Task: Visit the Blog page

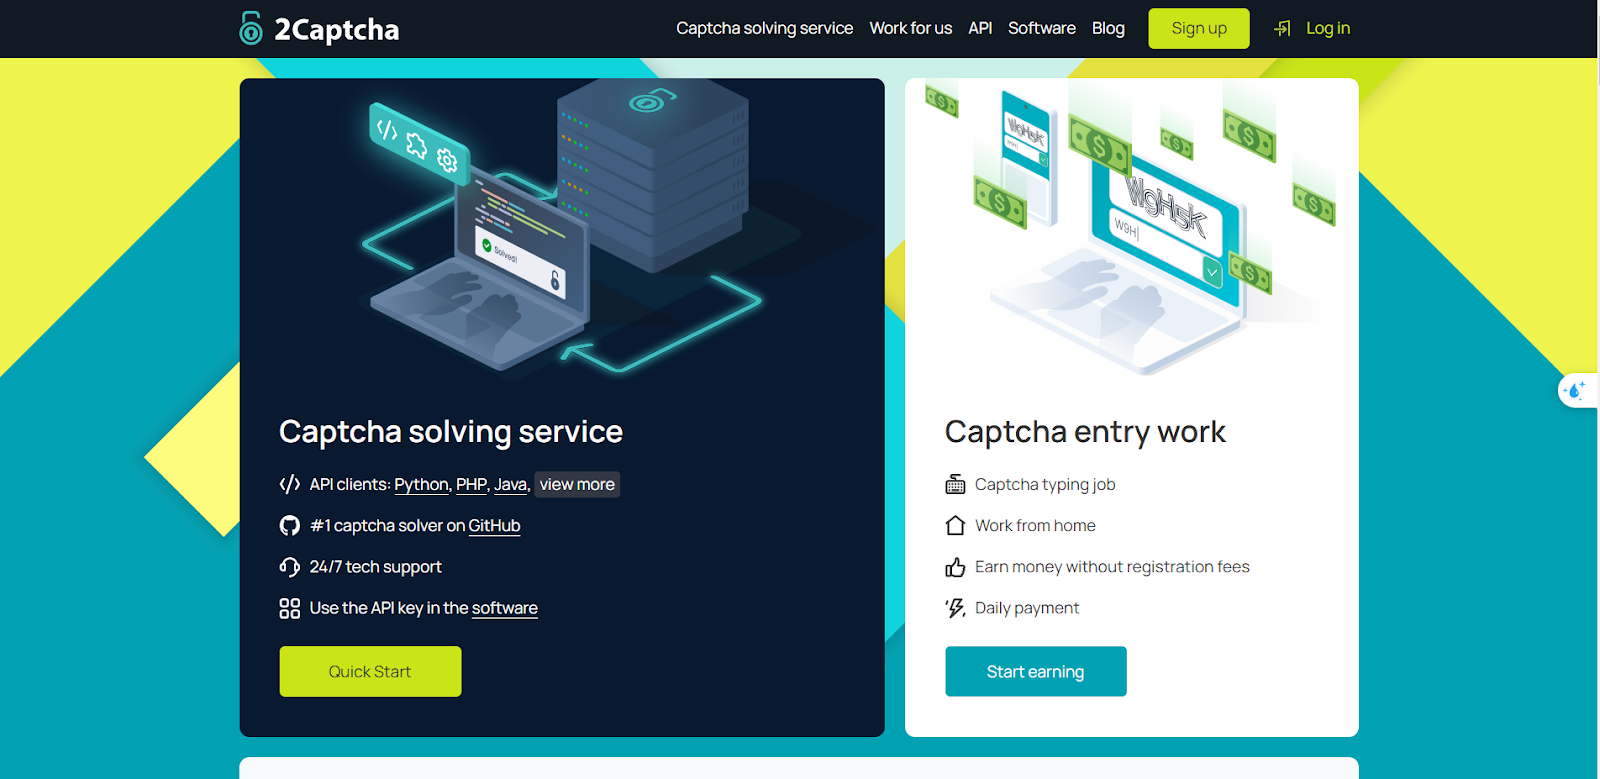Action: (x=1108, y=28)
